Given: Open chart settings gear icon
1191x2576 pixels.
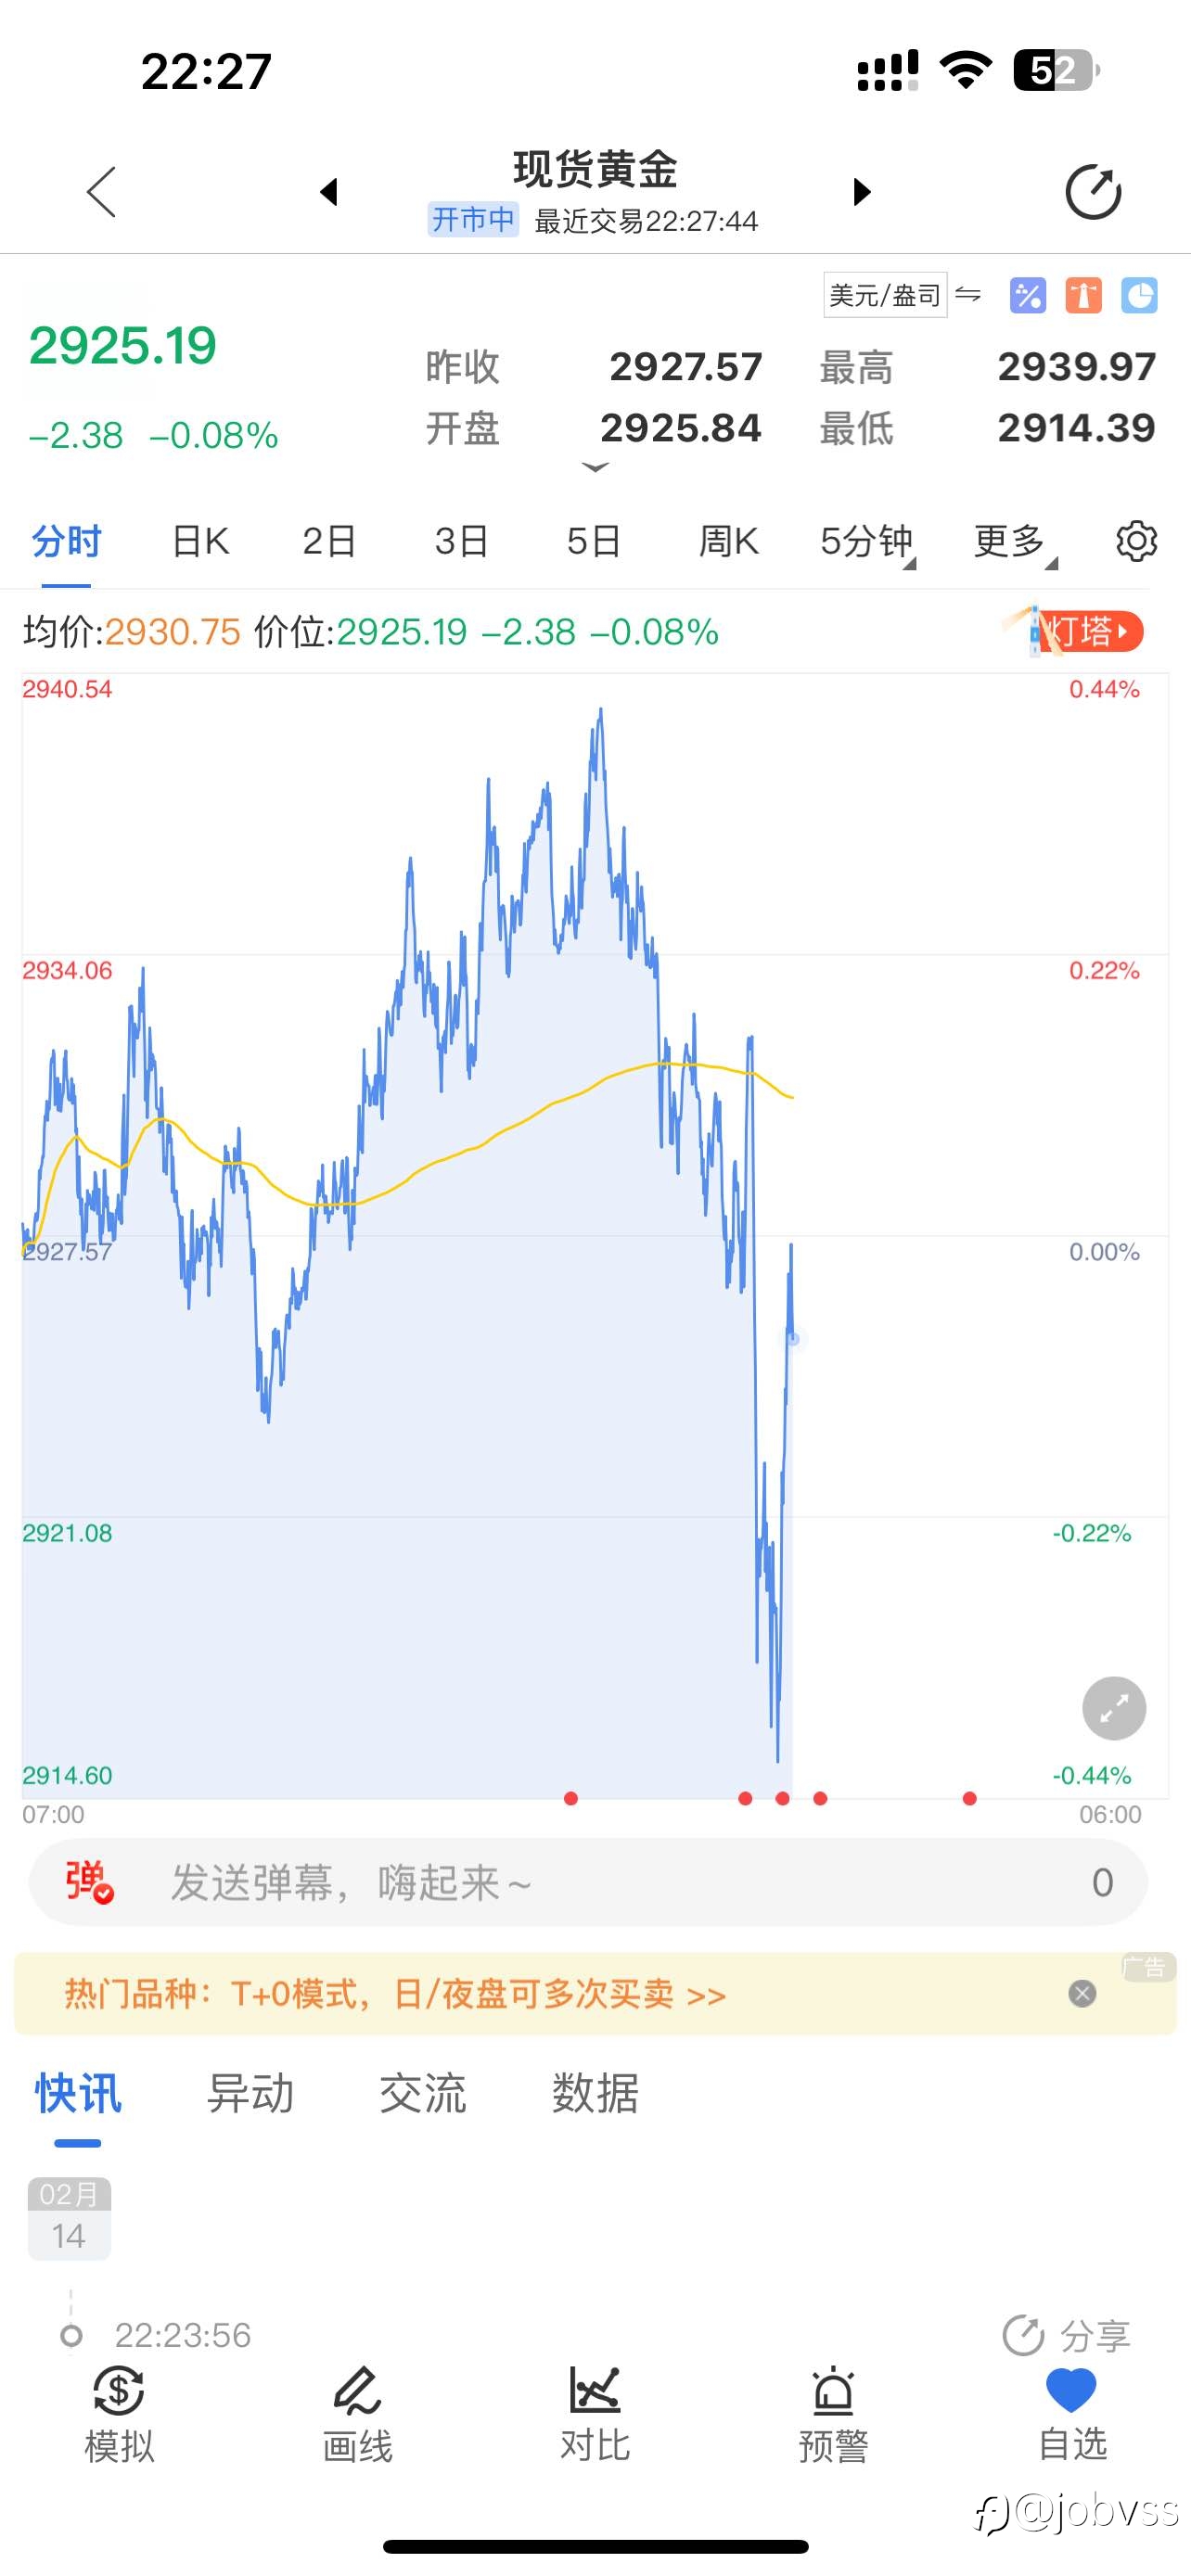Looking at the screenshot, I should [1136, 541].
